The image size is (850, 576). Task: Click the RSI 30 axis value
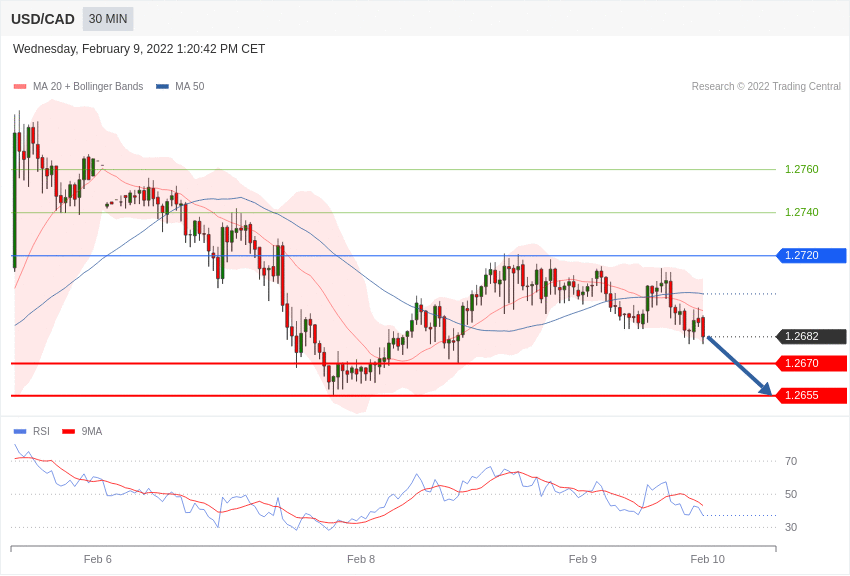tap(791, 527)
